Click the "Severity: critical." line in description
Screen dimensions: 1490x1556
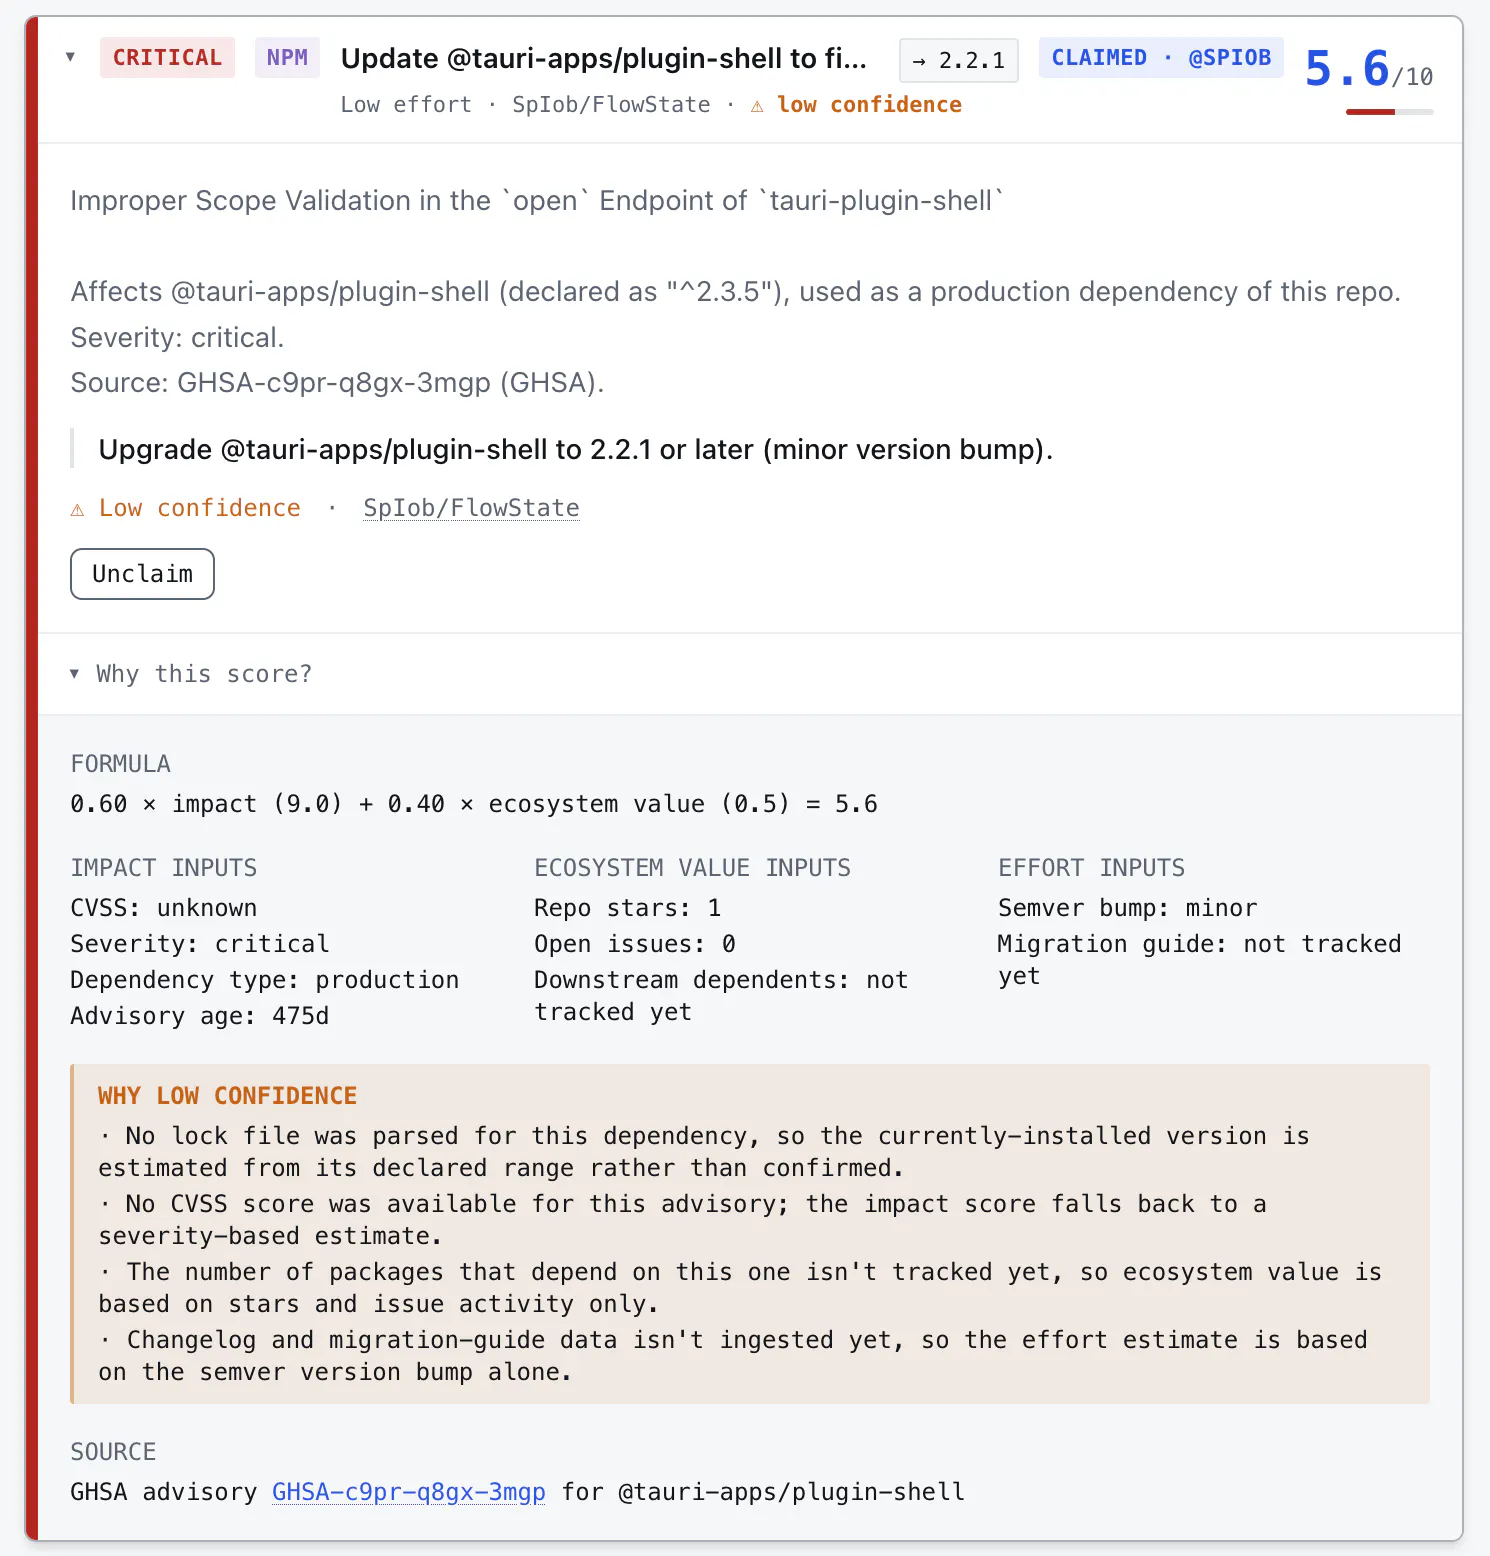tap(177, 338)
